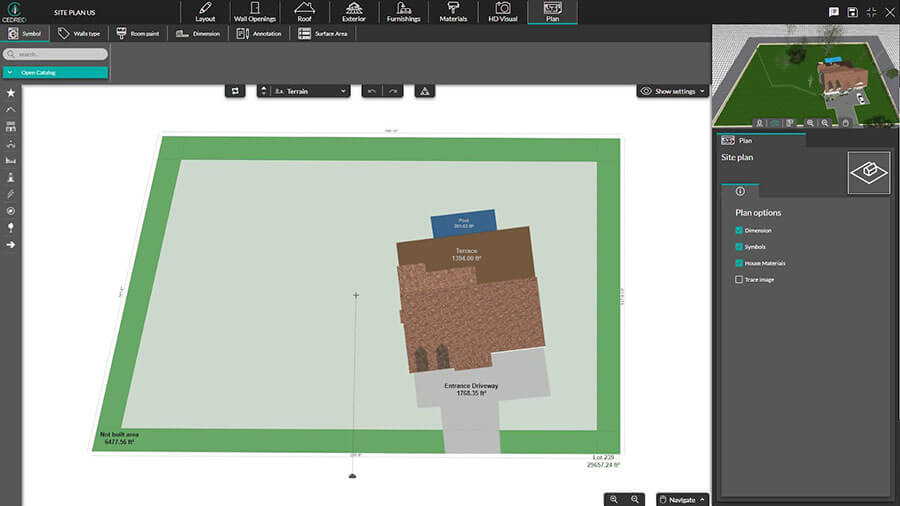
Task: Expand the Navigate menu at bottom
Action: pos(683,498)
